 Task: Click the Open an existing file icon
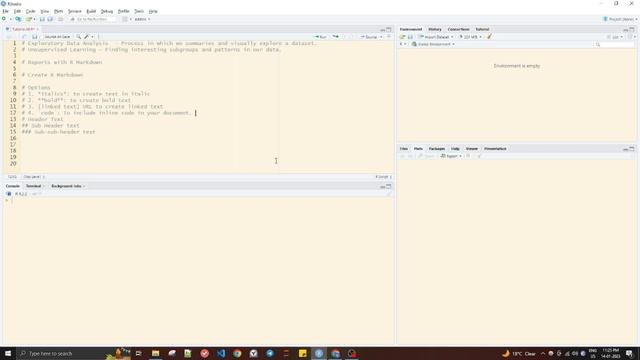(x=29, y=19)
